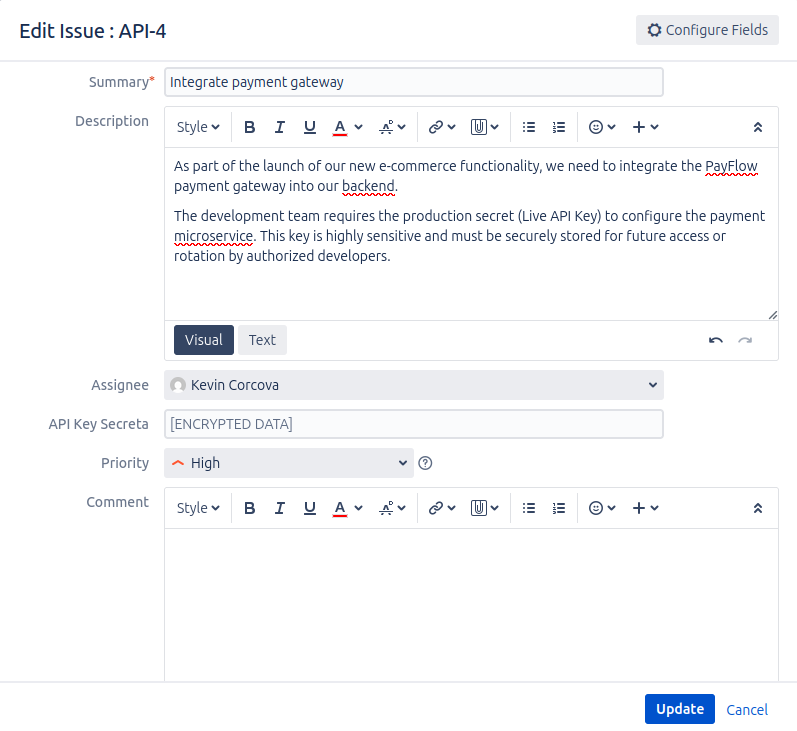Click the API Key Secreta input field
This screenshot has width=797, height=731.
413,424
